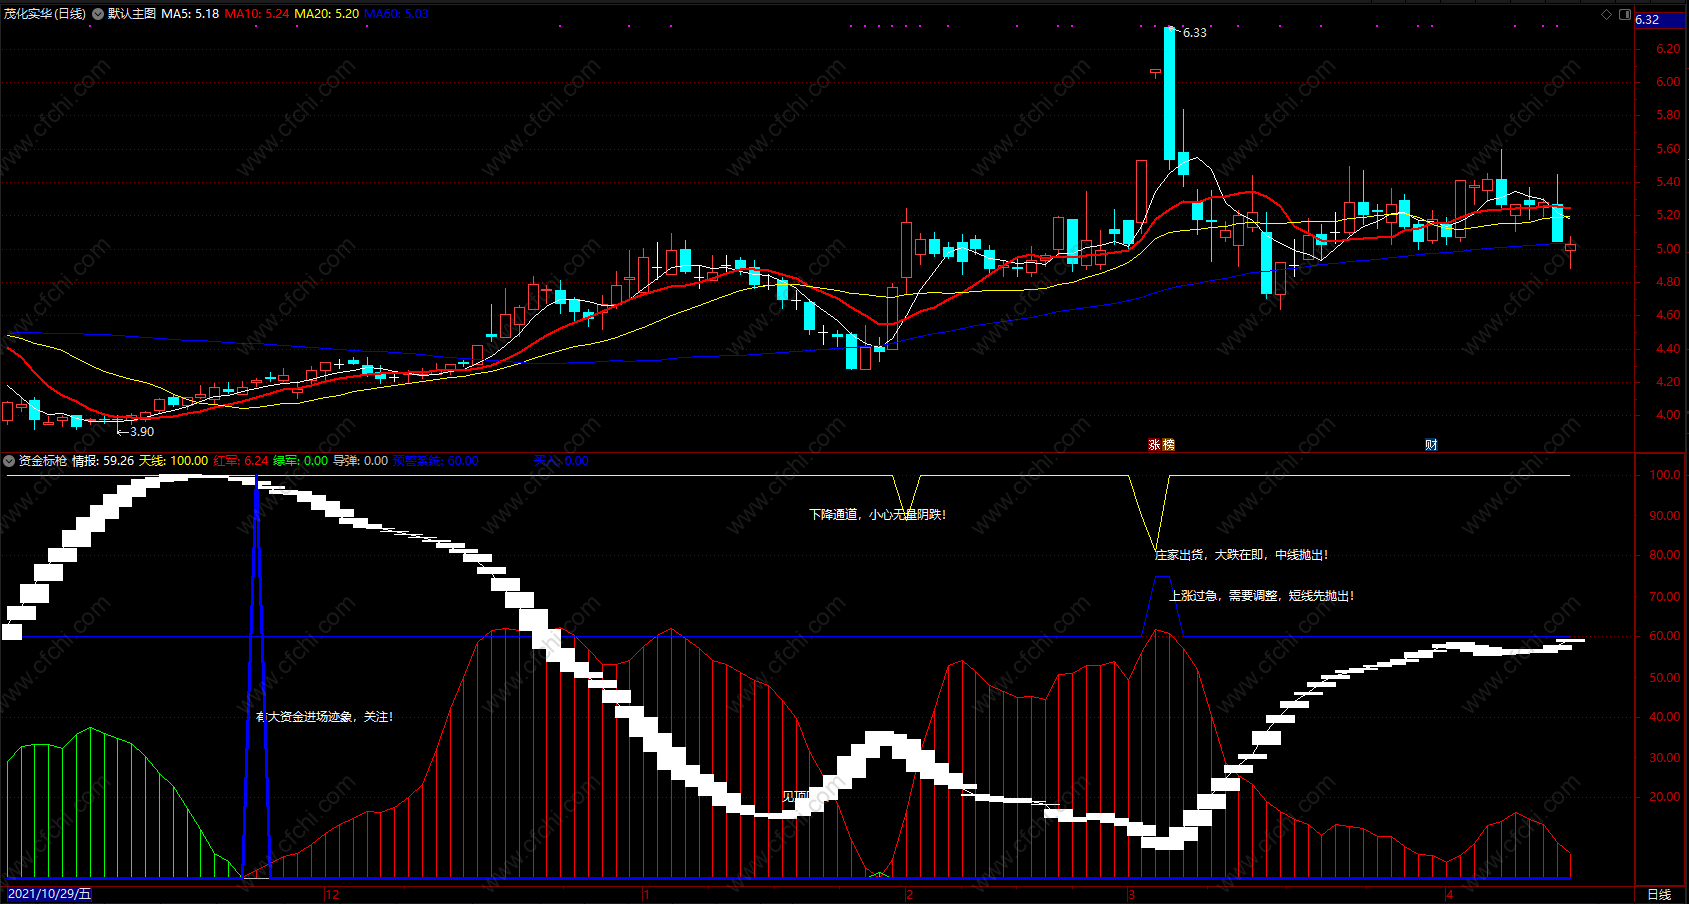Click the 100.0 indicator axis label
Image resolution: width=1689 pixels, height=904 pixels.
(x=1665, y=475)
